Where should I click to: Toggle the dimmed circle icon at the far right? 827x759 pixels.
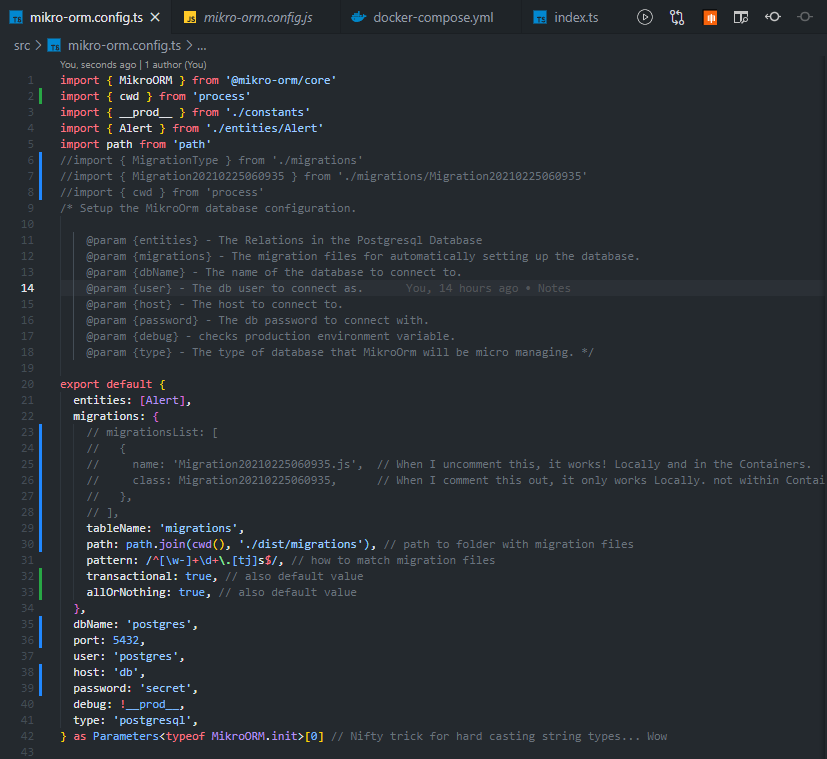pyautogui.click(x=805, y=17)
